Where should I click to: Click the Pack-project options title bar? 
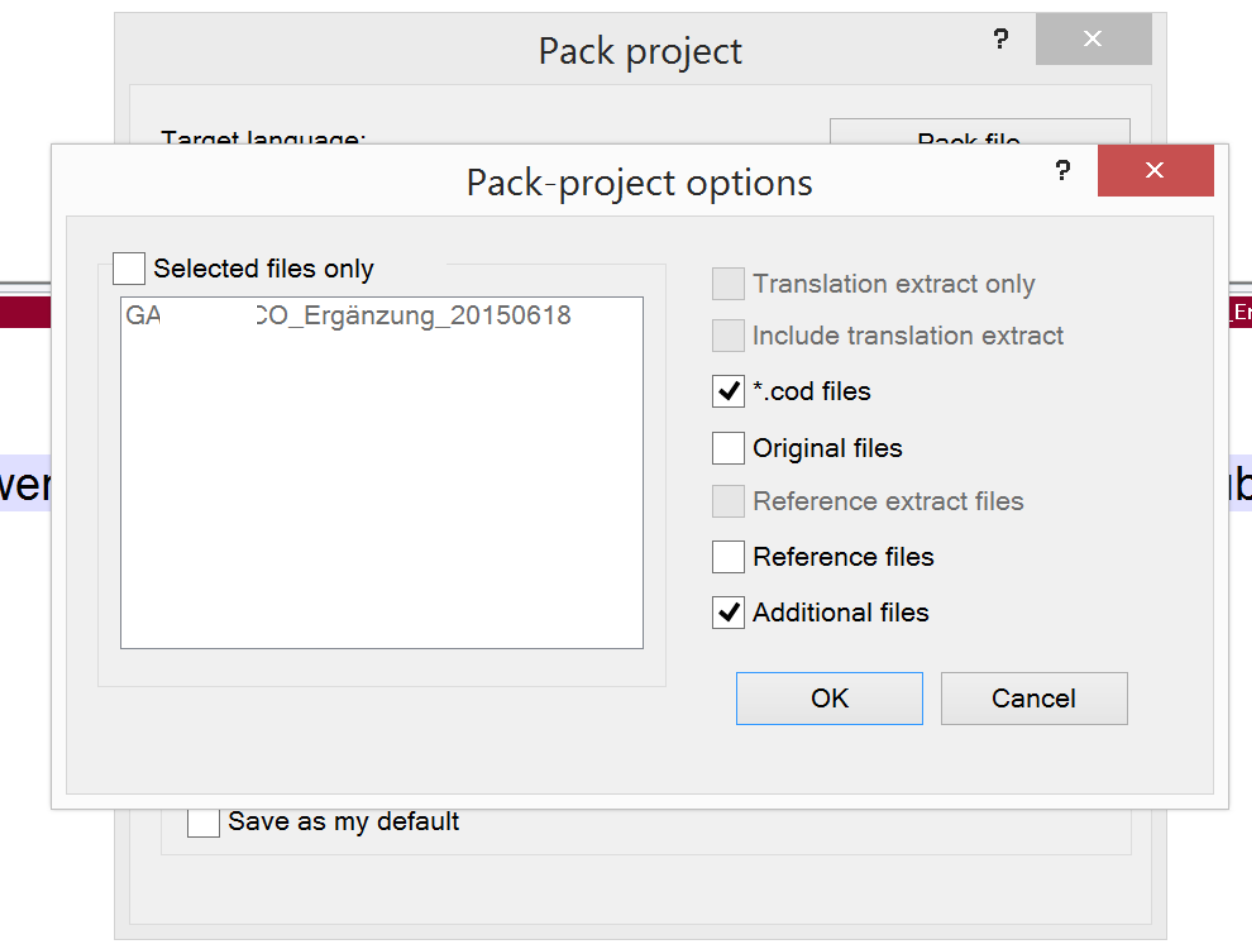click(639, 183)
